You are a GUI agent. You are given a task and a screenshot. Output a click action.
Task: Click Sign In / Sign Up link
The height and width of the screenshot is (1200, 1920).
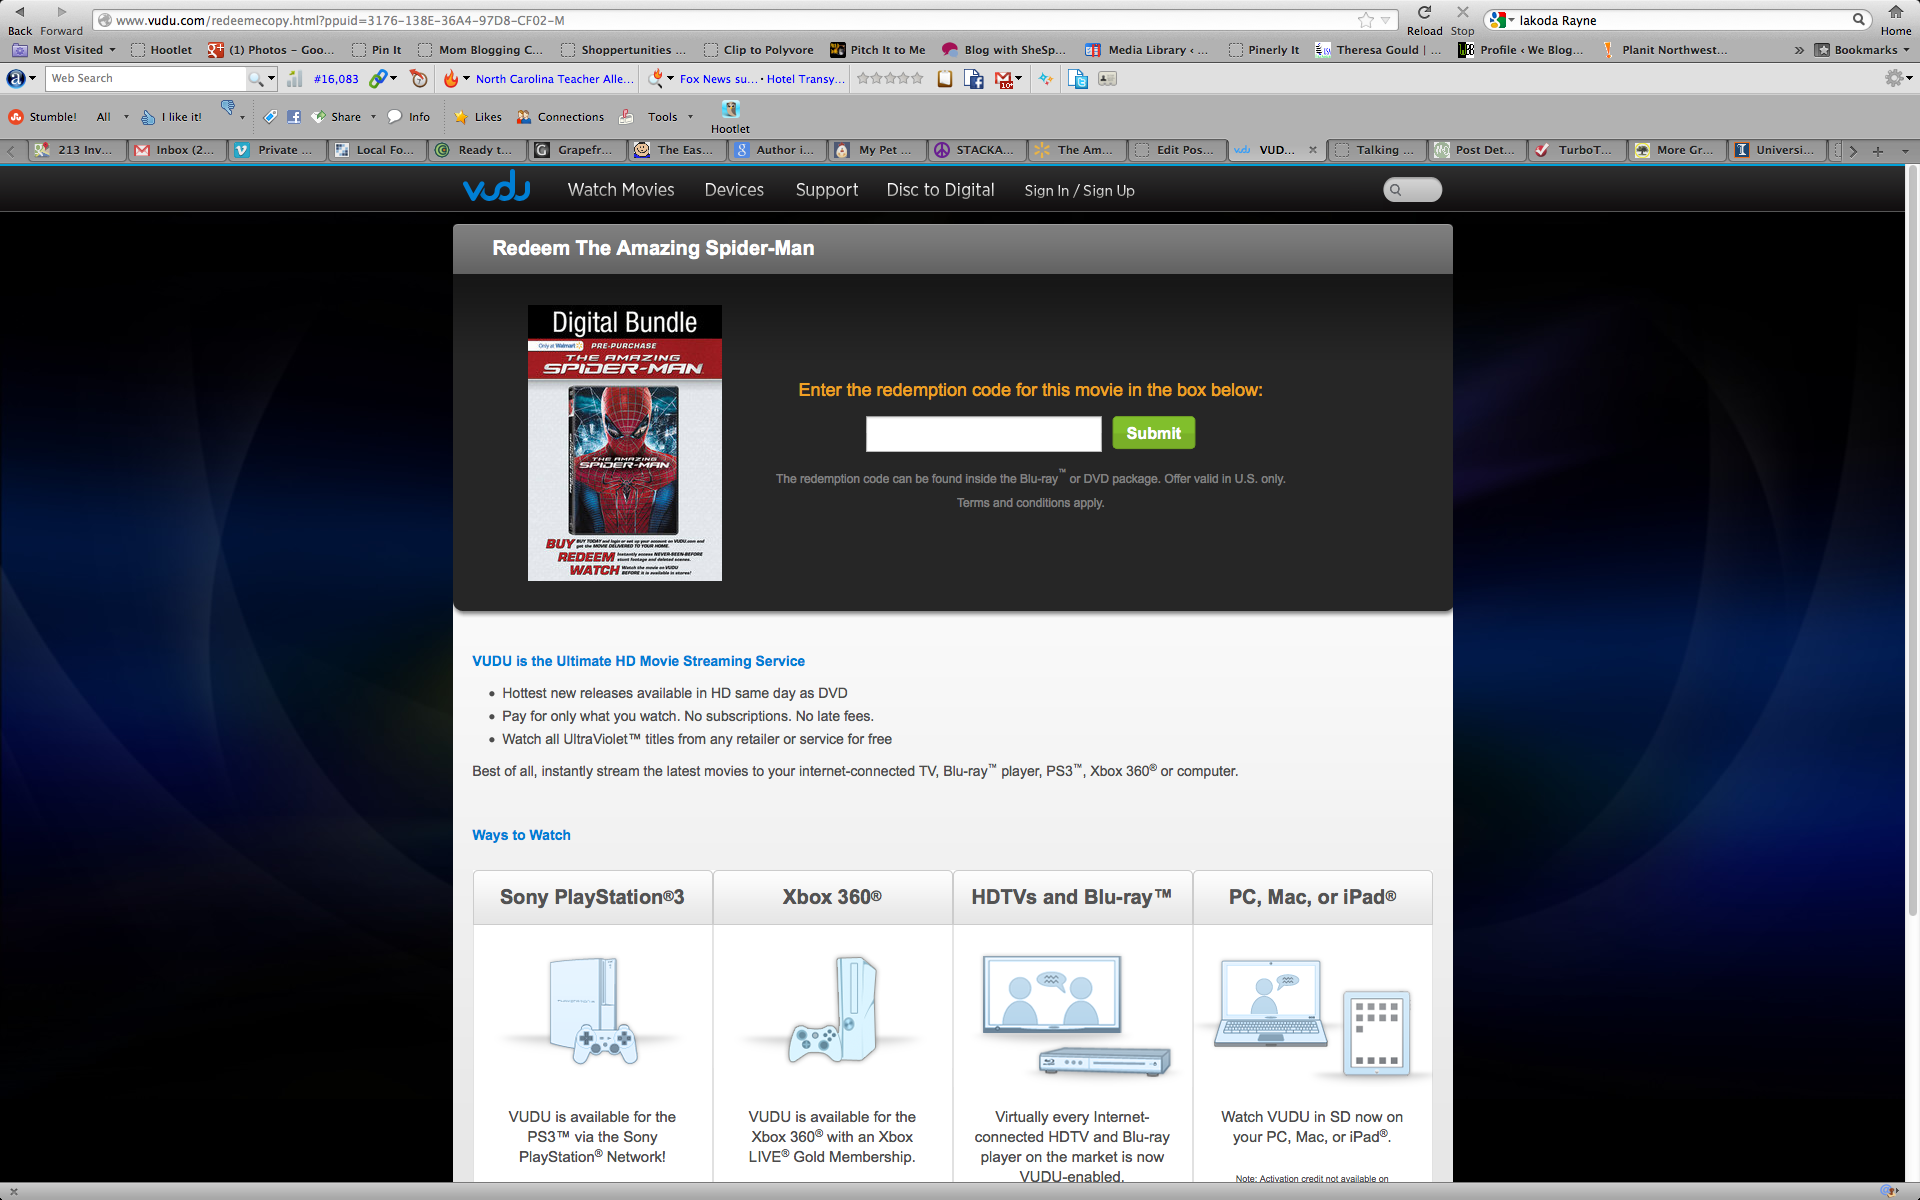click(1079, 191)
